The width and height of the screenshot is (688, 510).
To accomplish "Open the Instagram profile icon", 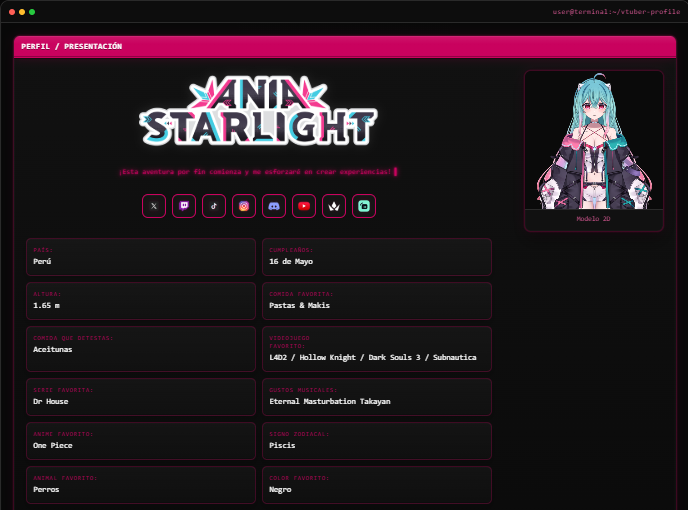I will pyautogui.click(x=244, y=206).
